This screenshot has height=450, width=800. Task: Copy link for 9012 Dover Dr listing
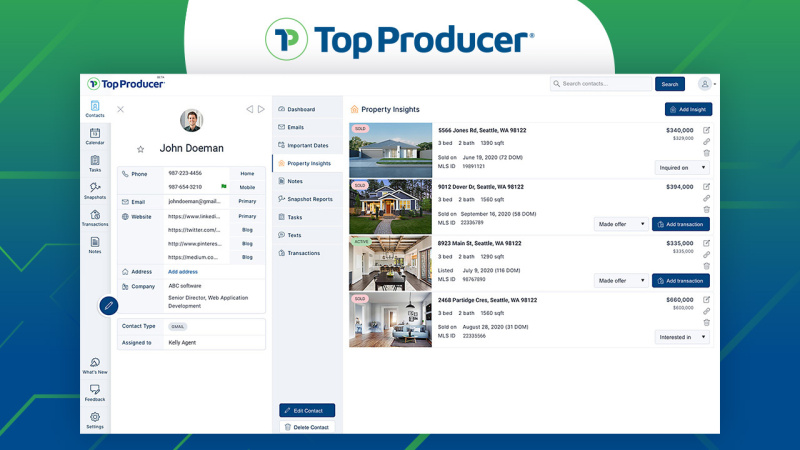click(707, 198)
